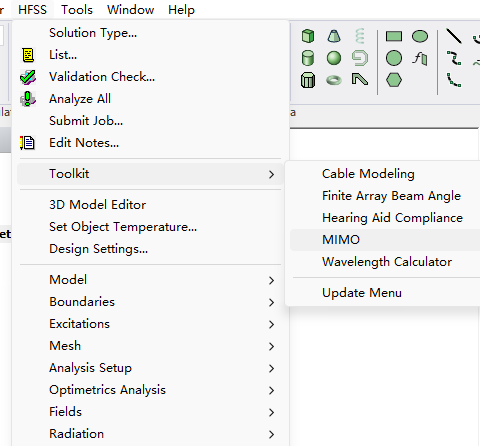
Task: Choose the Draw Cone tool icon
Action: tap(334, 36)
